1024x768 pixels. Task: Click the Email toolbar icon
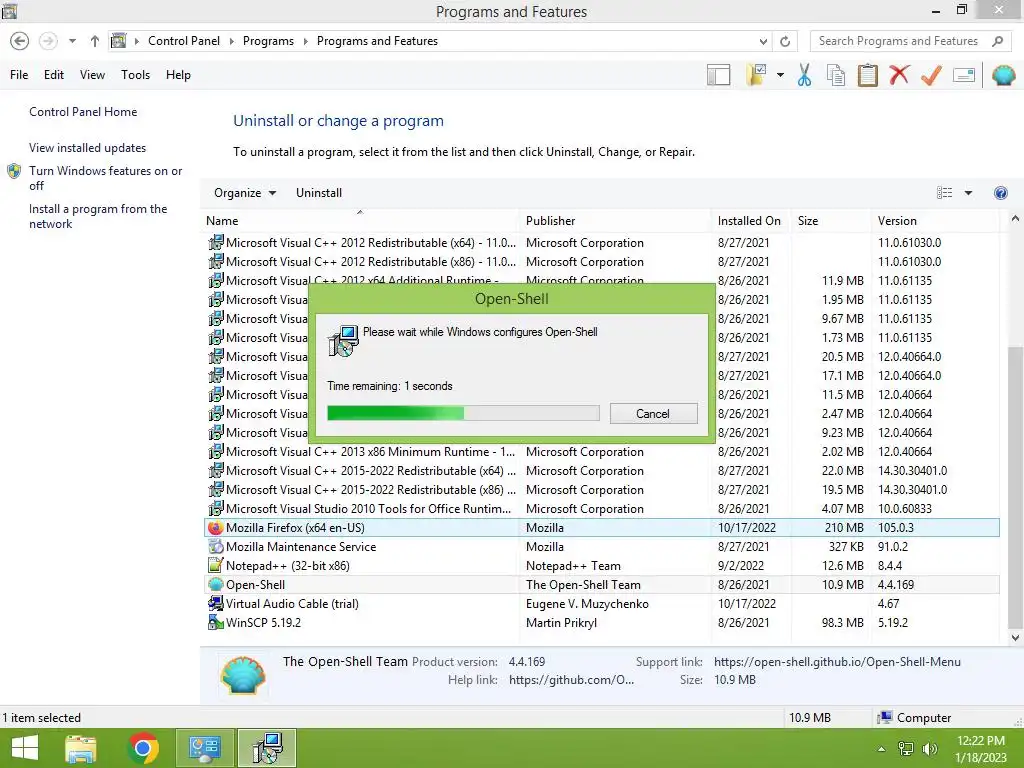coord(964,75)
